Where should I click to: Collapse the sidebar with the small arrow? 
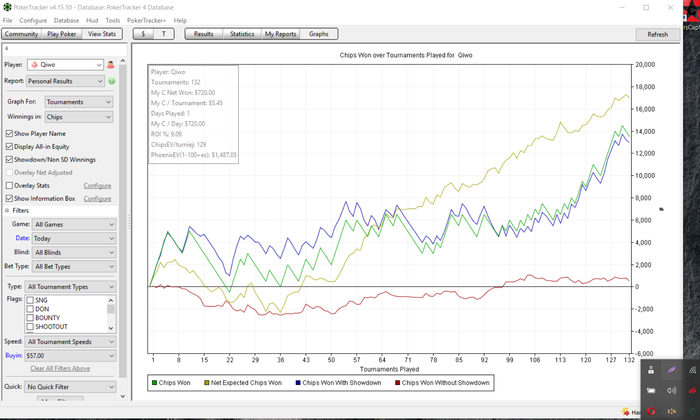(8, 48)
